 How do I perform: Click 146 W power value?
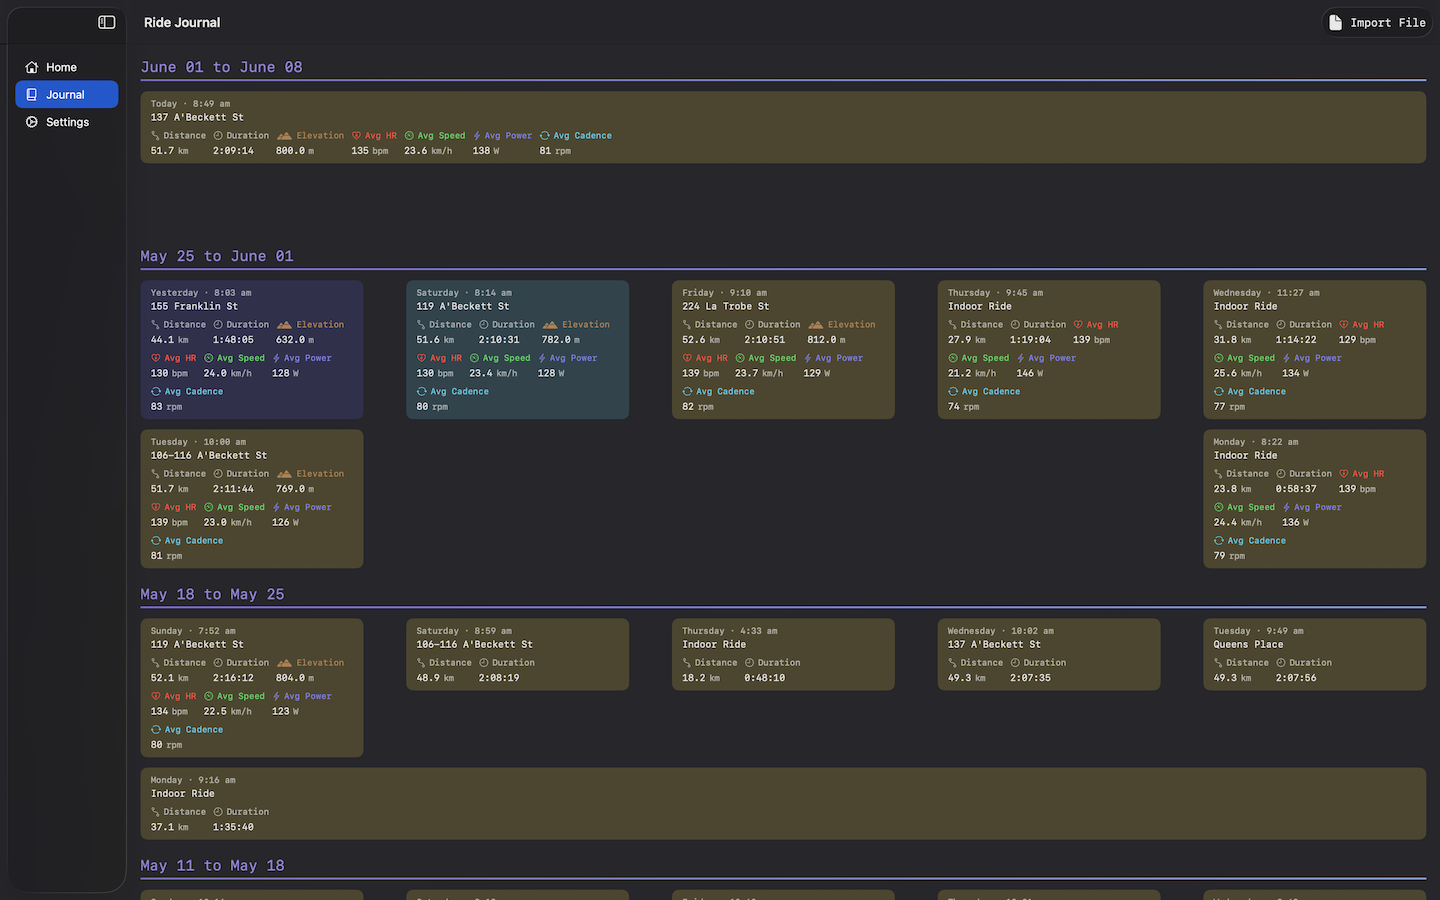pos(1030,373)
